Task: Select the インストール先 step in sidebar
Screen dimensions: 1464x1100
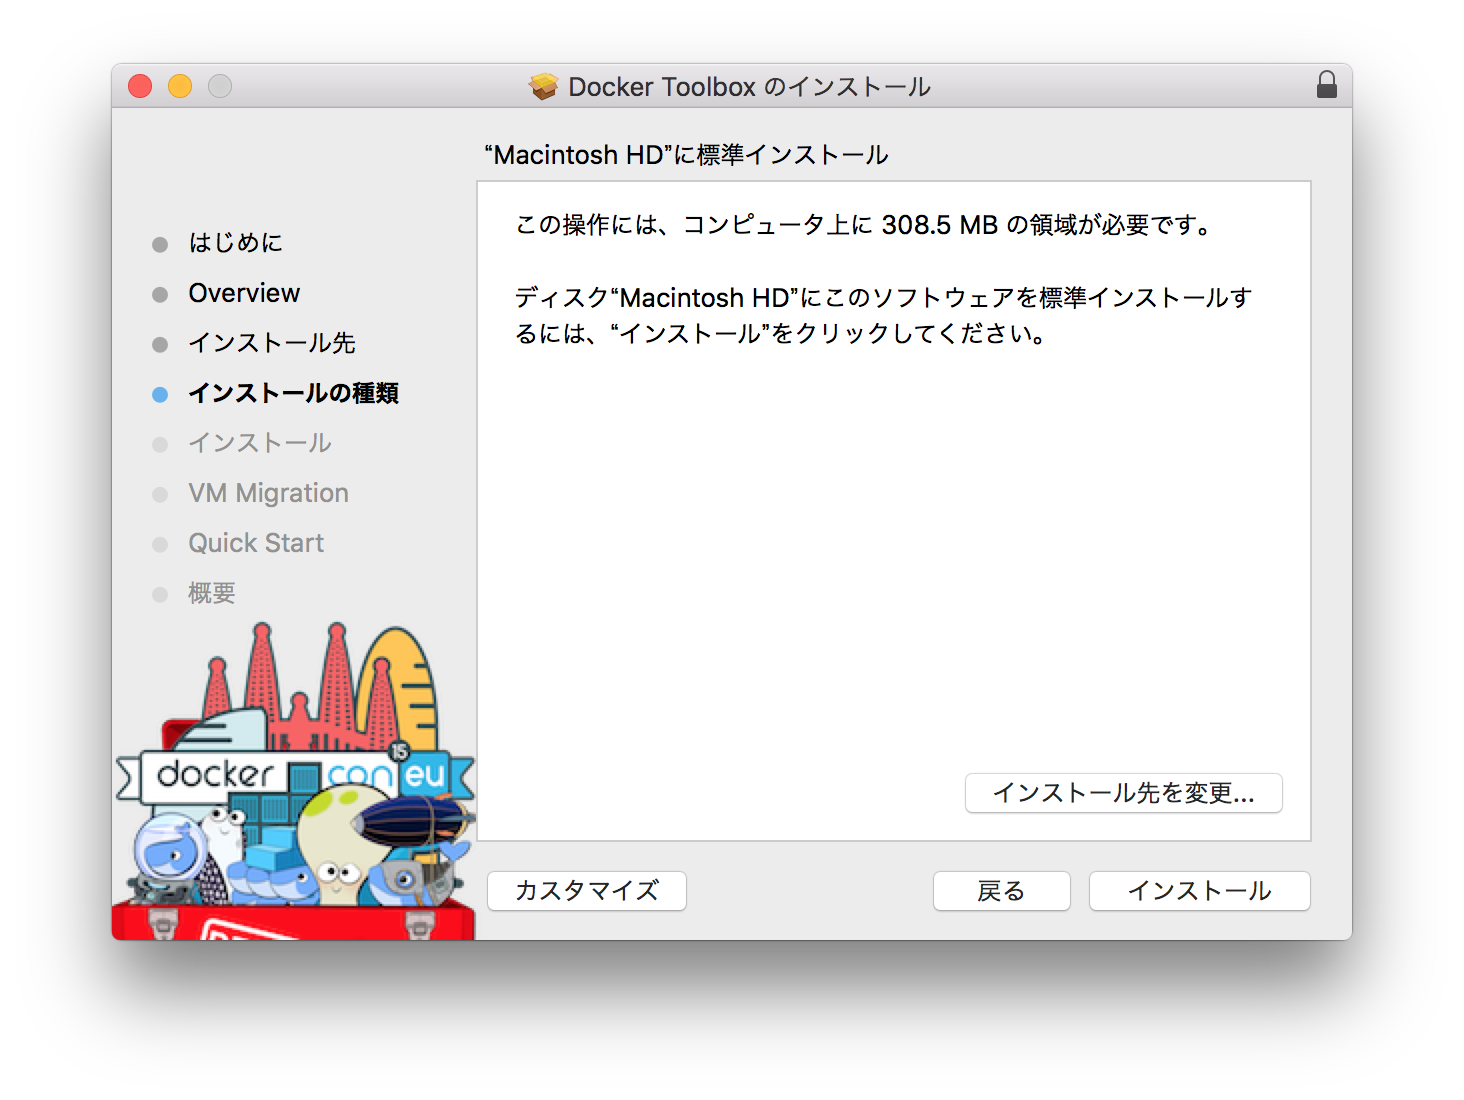Action: tap(272, 343)
